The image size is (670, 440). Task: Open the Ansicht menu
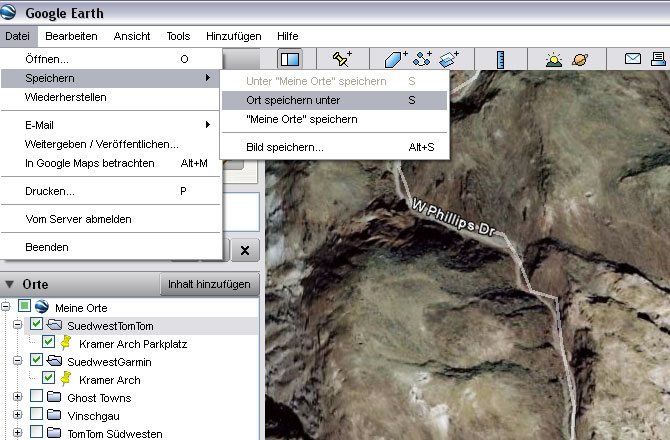132,36
